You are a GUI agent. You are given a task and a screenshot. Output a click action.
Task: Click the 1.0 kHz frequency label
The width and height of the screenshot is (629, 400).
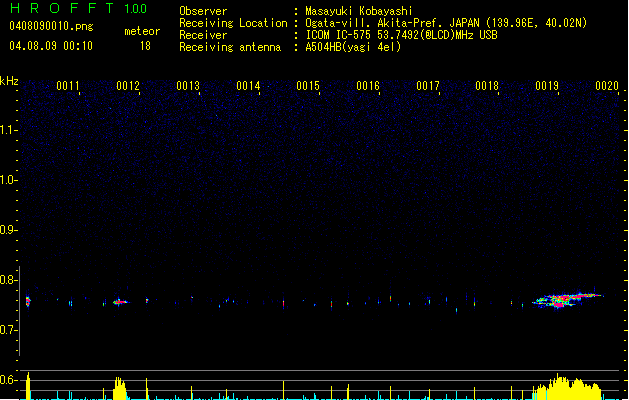8,180
